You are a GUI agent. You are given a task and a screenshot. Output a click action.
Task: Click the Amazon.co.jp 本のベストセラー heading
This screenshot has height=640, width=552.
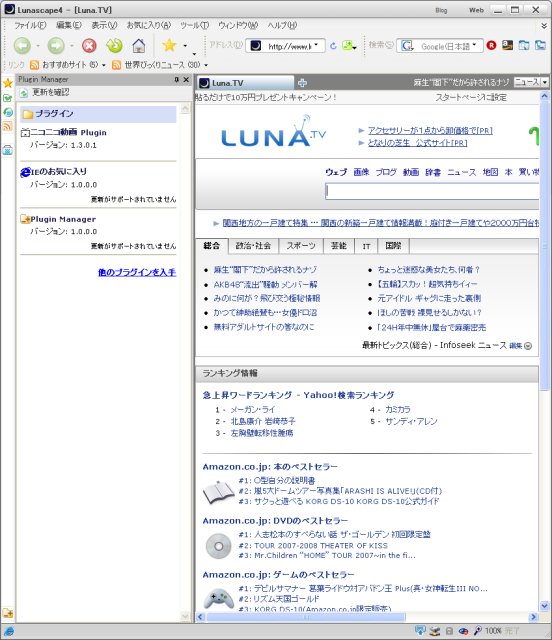coord(270,467)
